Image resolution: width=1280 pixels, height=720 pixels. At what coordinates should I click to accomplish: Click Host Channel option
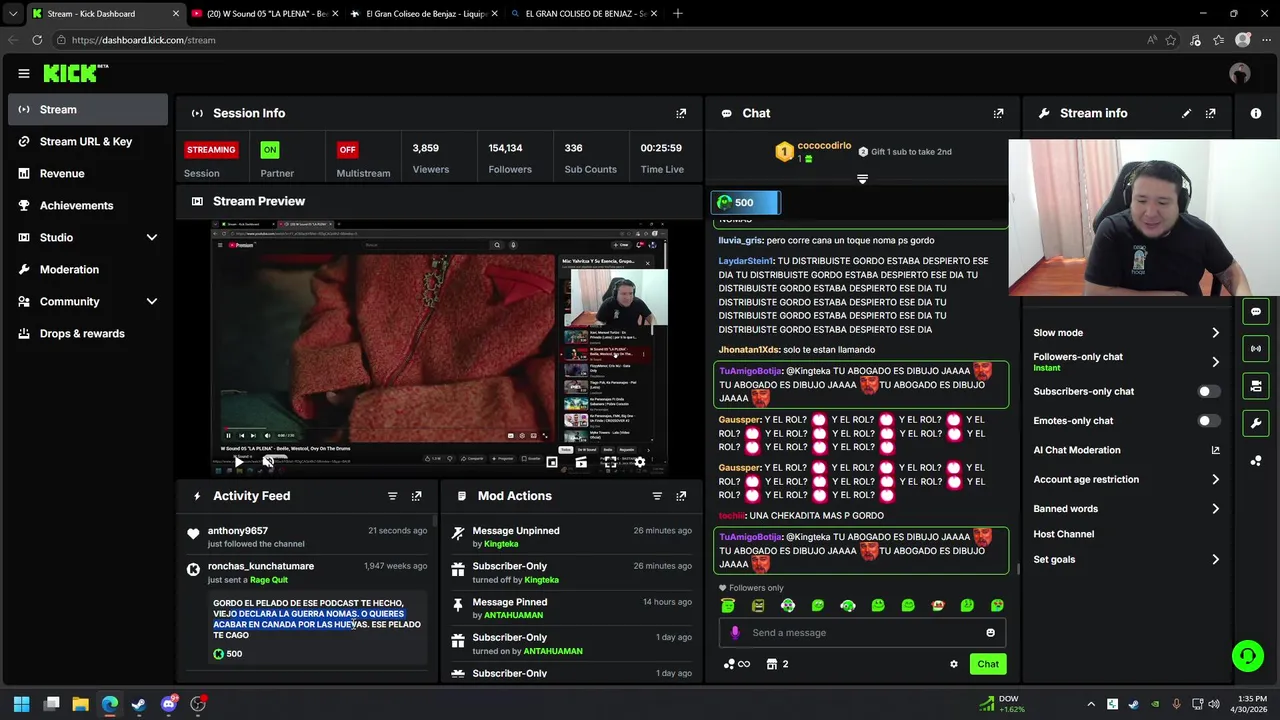1063,534
